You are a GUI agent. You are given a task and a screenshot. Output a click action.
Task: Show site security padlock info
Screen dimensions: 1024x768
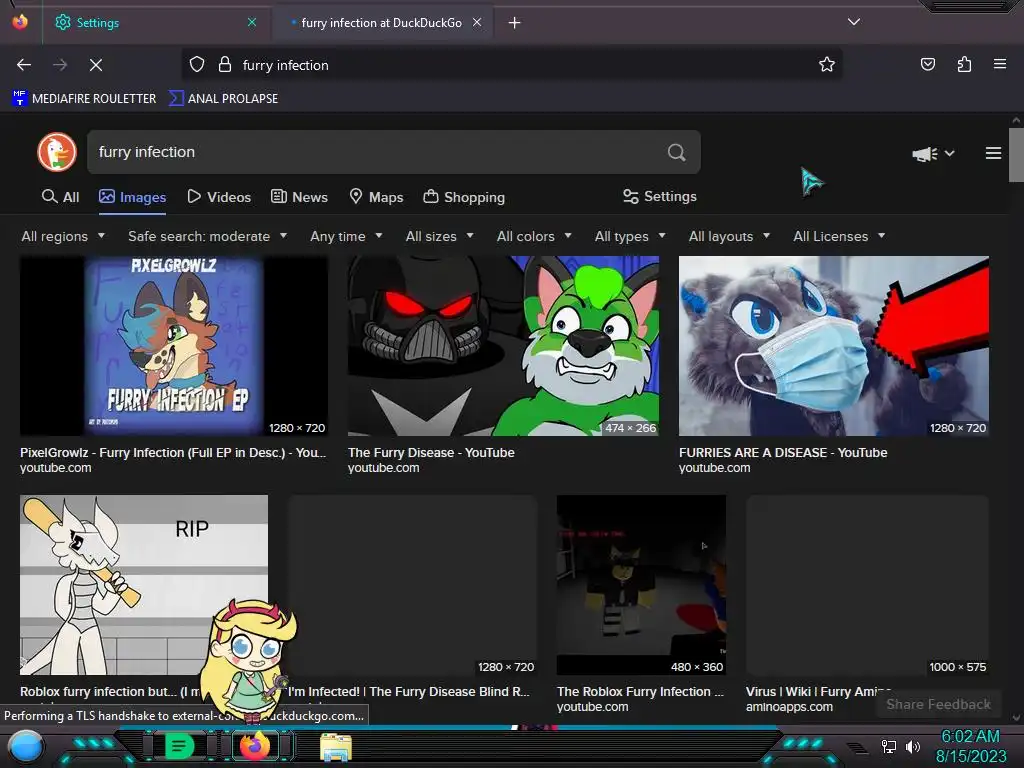pos(225,65)
